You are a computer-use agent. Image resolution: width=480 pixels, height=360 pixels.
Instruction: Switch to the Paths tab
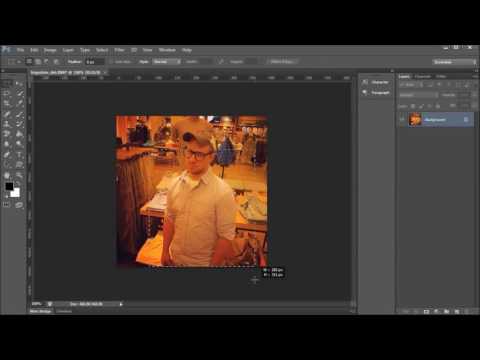coord(441,76)
